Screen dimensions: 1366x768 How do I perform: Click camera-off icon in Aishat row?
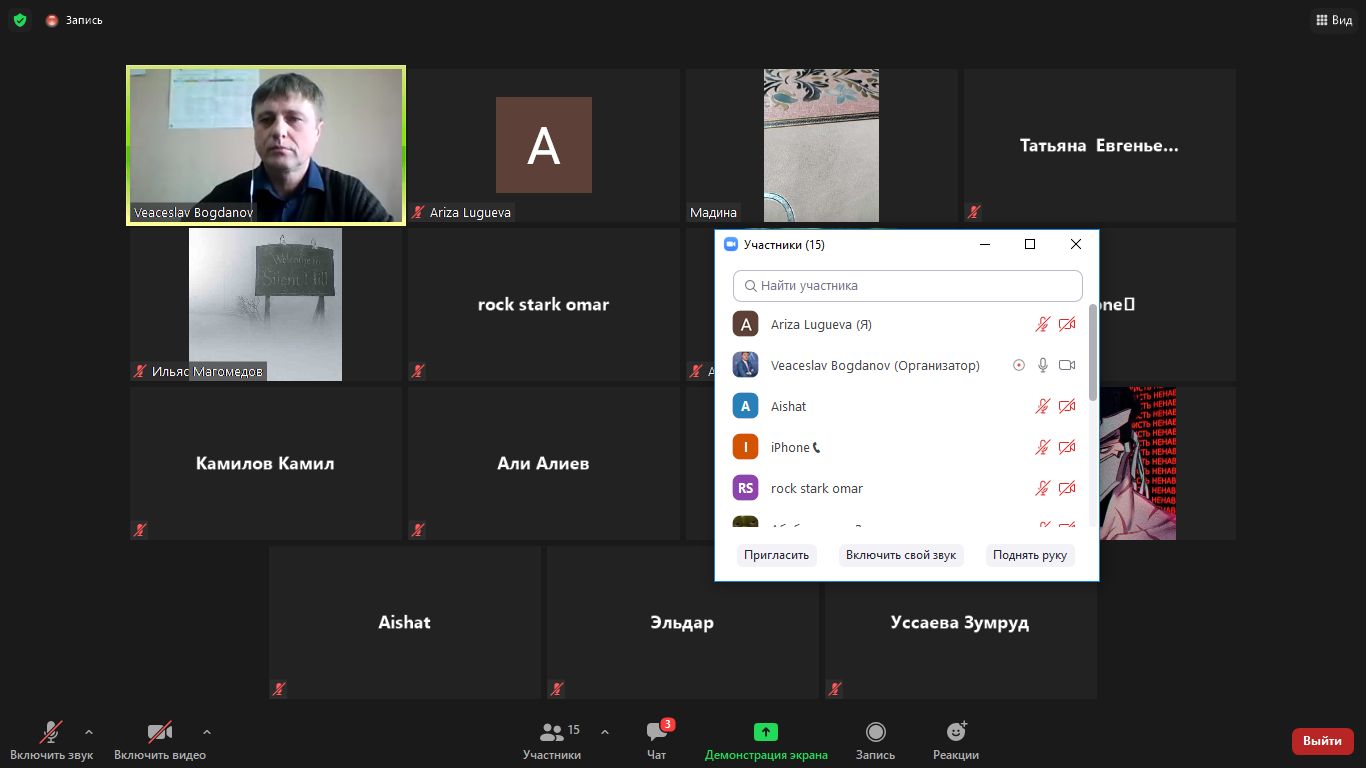click(1067, 406)
